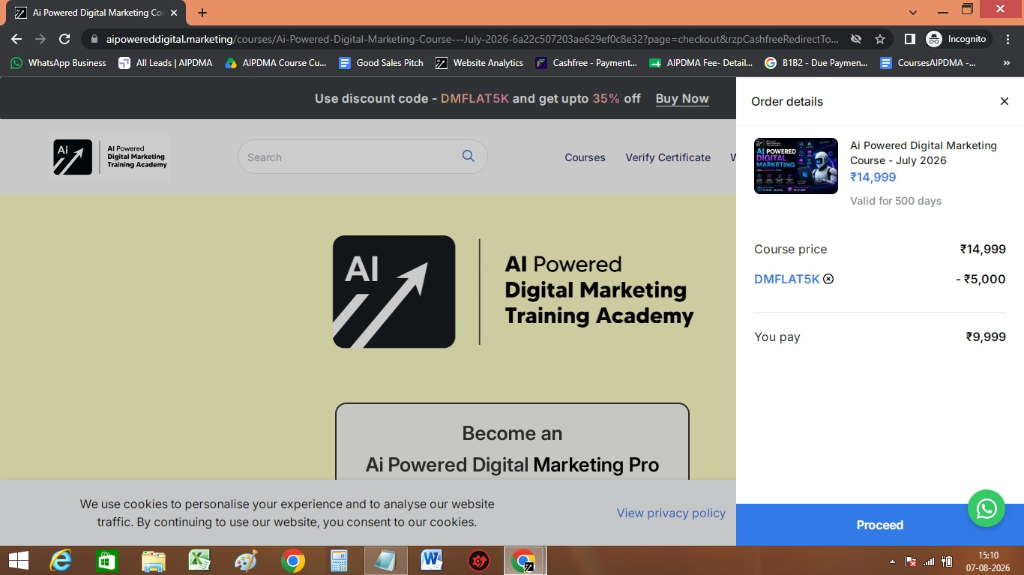The width and height of the screenshot is (1024, 575).
Task: Click the address bar URL
Action: pyautogui.click(x=472, y=39)
